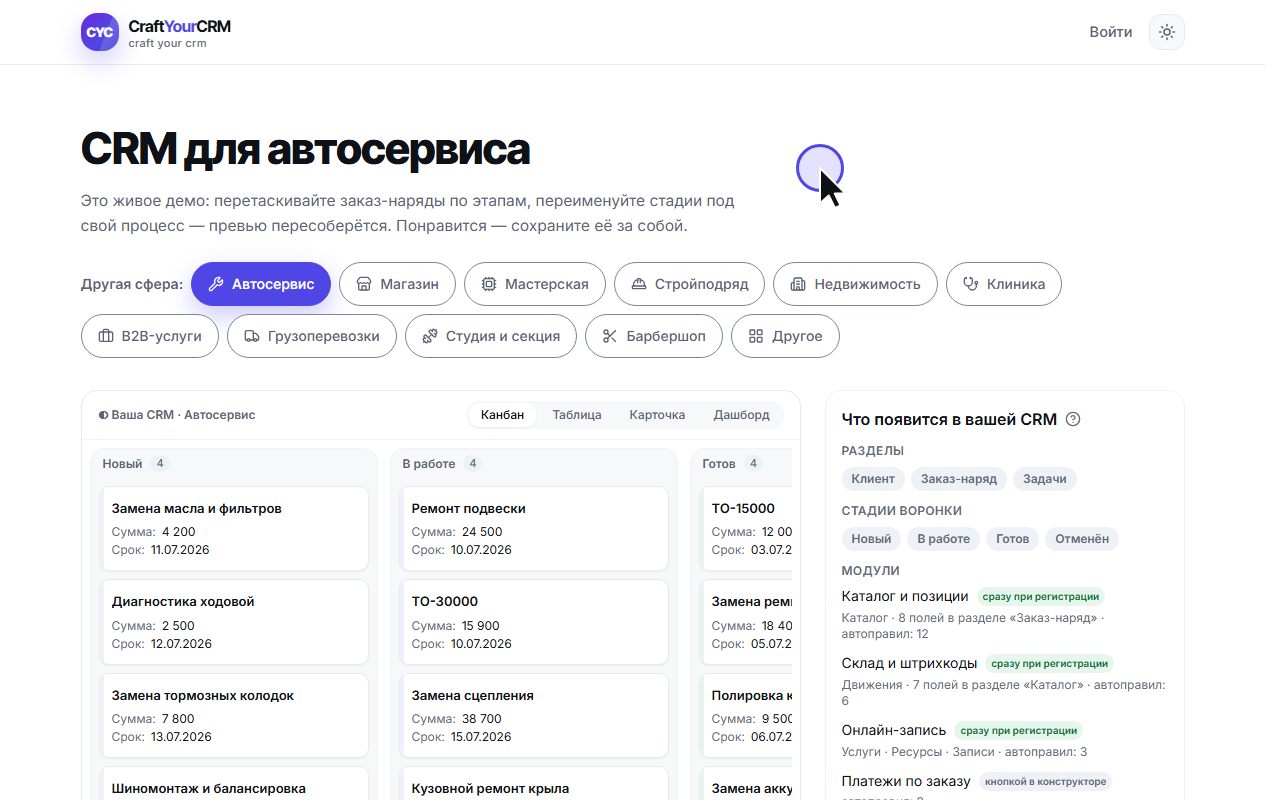Open the Замена масла и фильтров card
This screenshot has width=1280, height=800.
point(235,529)
